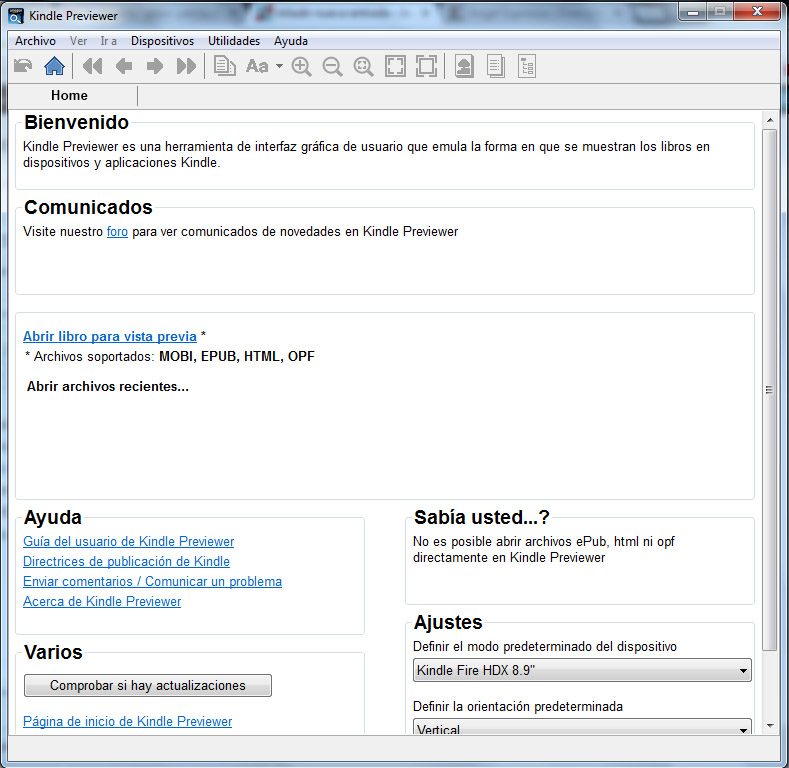Click the cover page icon

click(x=464, y=67)
